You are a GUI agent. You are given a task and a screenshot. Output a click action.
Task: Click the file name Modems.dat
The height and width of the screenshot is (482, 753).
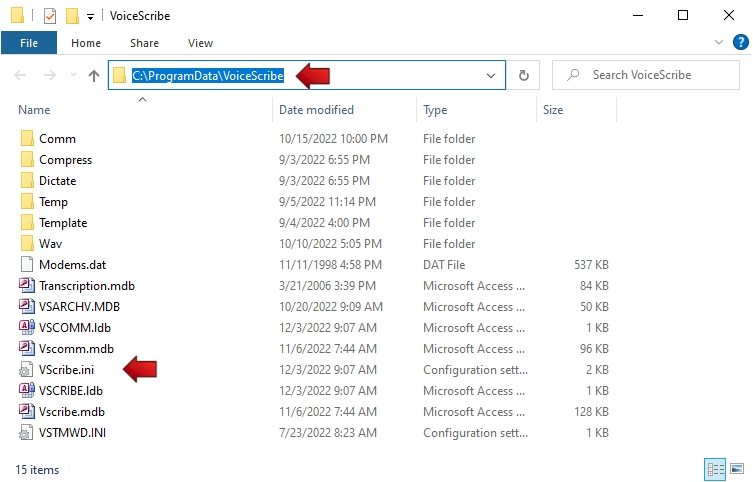click(x=73, y=265)
